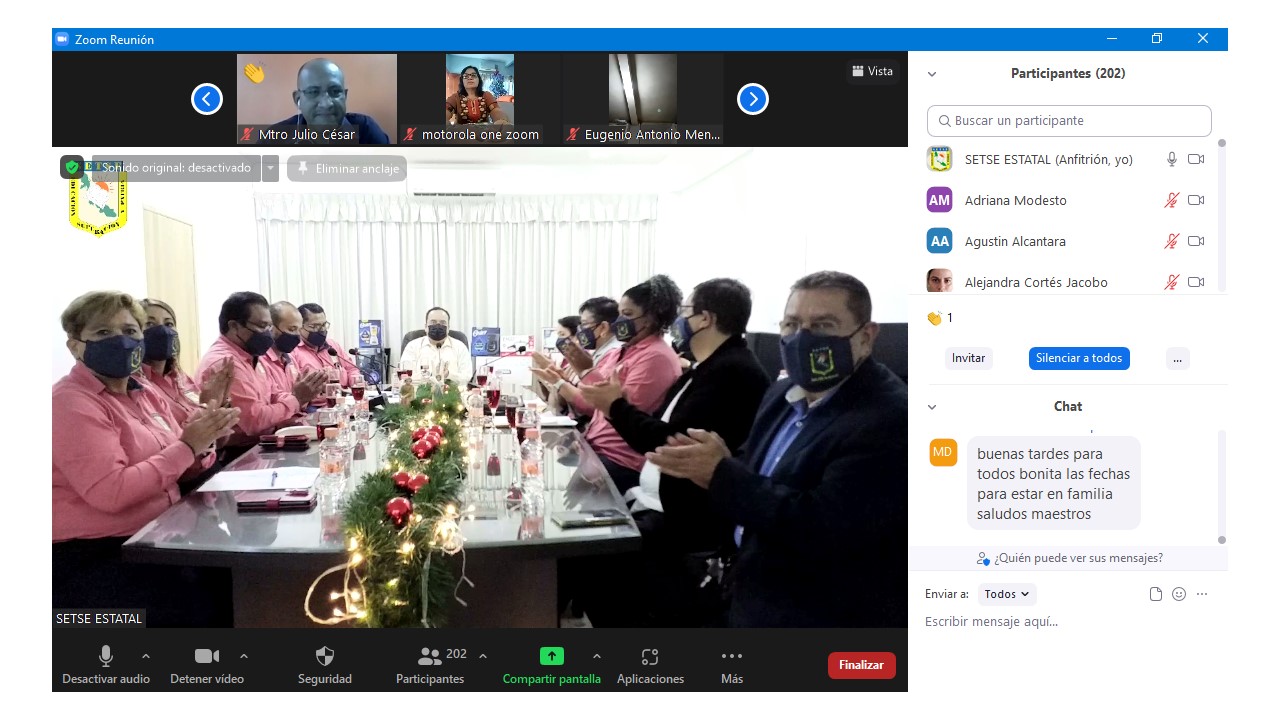The height and width of the screenshot is (720, 1280).
Task: Click the red Finalizar button
Action: 862,665
